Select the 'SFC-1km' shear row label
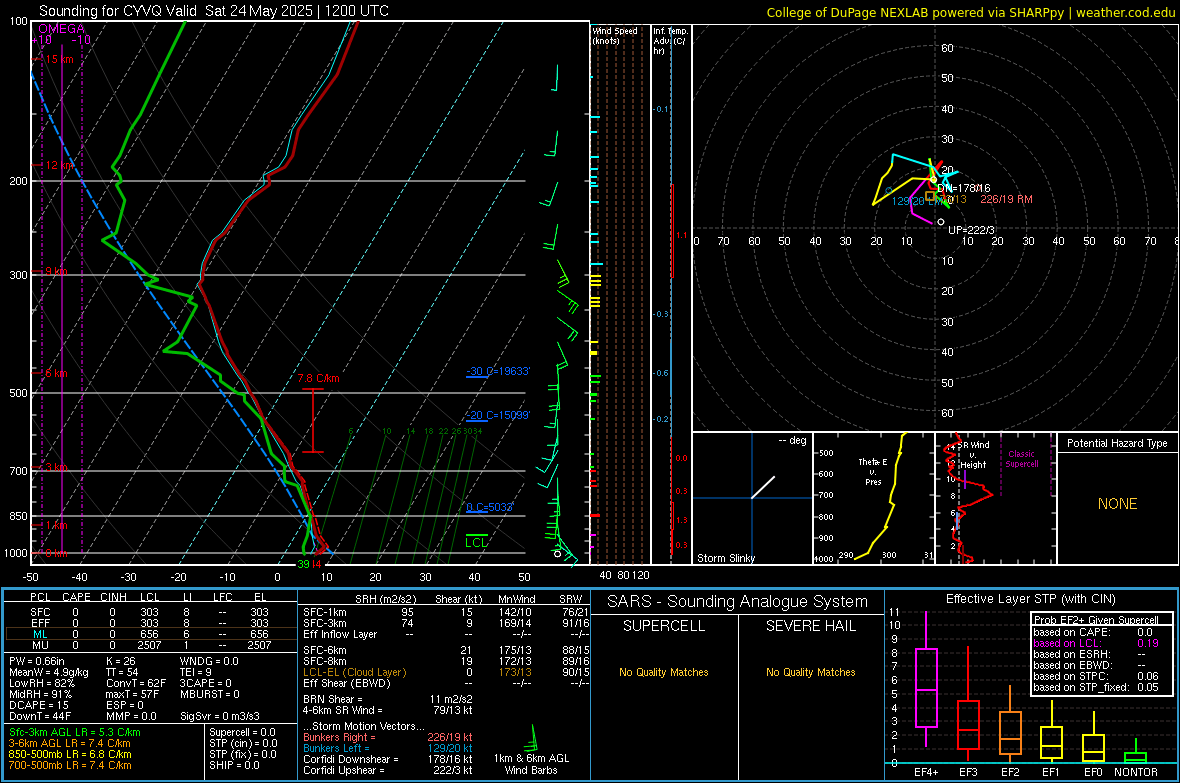 (325, 612)
